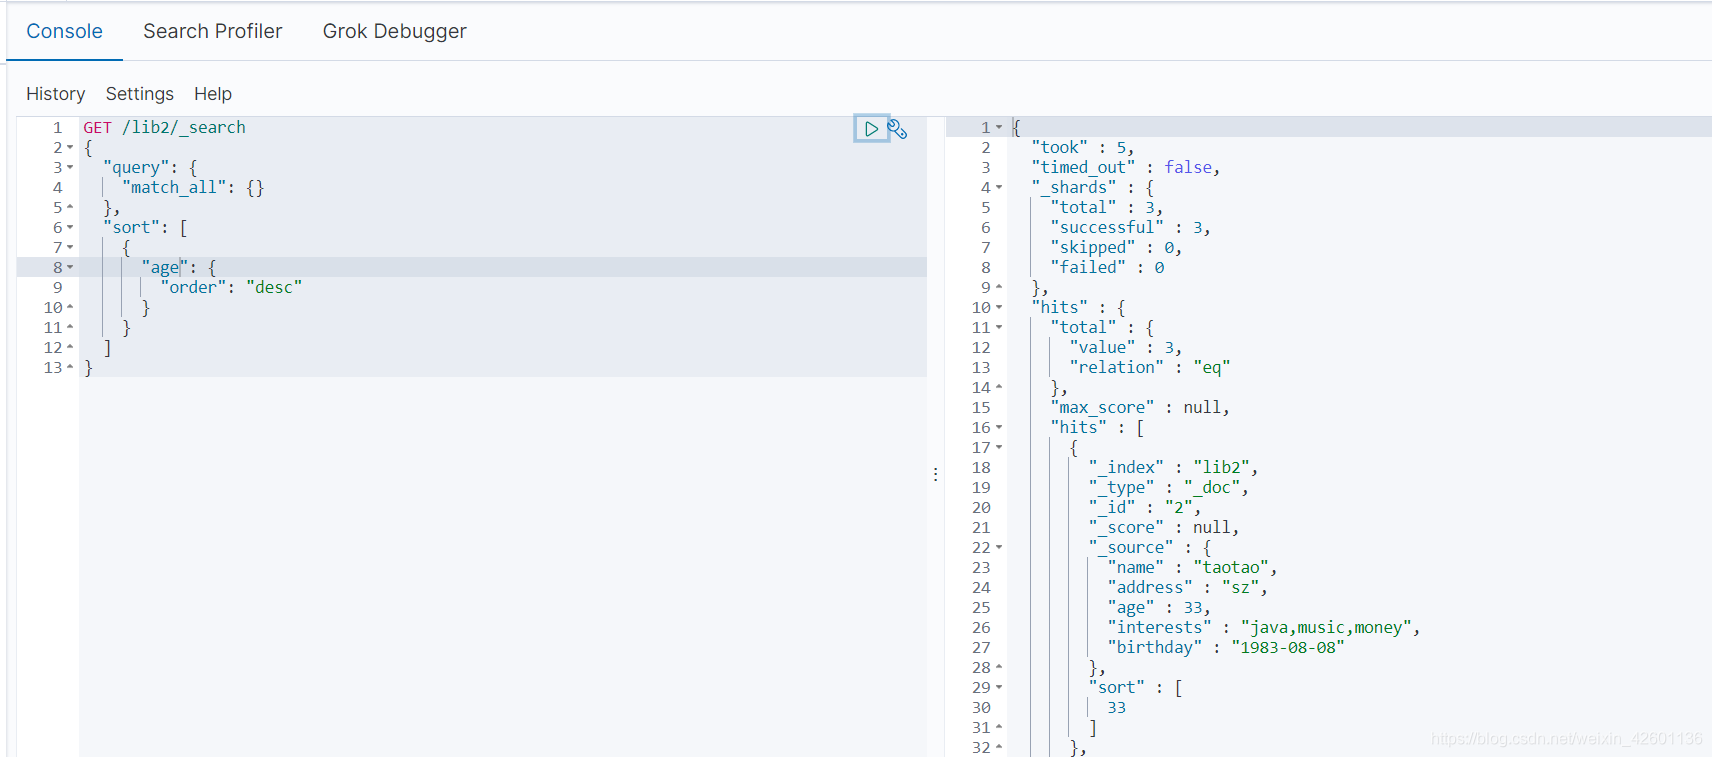Collapse first hit object at response line 17
The height and width of the screenshot is (757, 1712).
coord(999,448)
